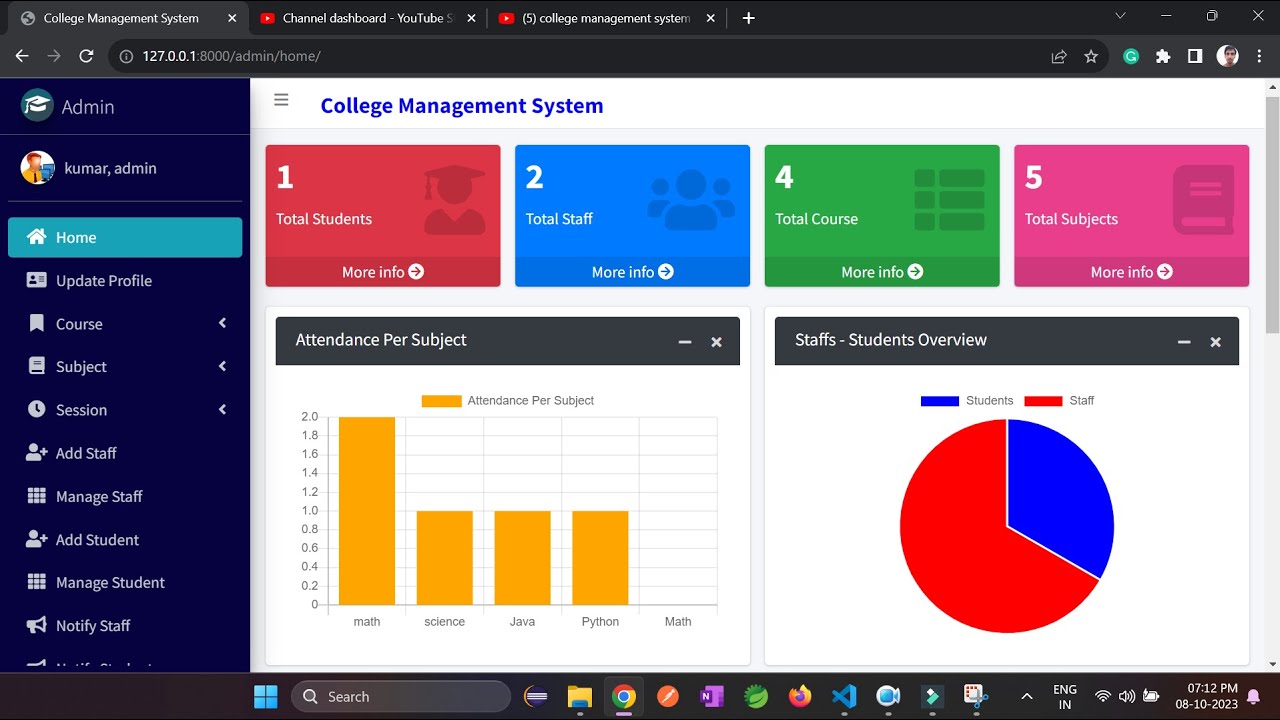1280x720 pixels.
Task: Collapse the Staffs - Students Overview panel
Action: tap(1184, 341)
